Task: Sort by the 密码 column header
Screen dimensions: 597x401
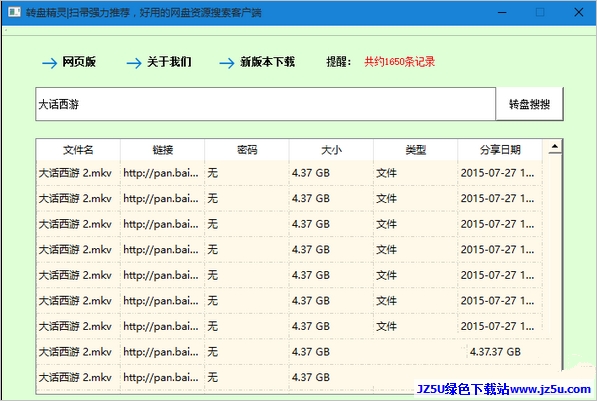Action: 247,150
